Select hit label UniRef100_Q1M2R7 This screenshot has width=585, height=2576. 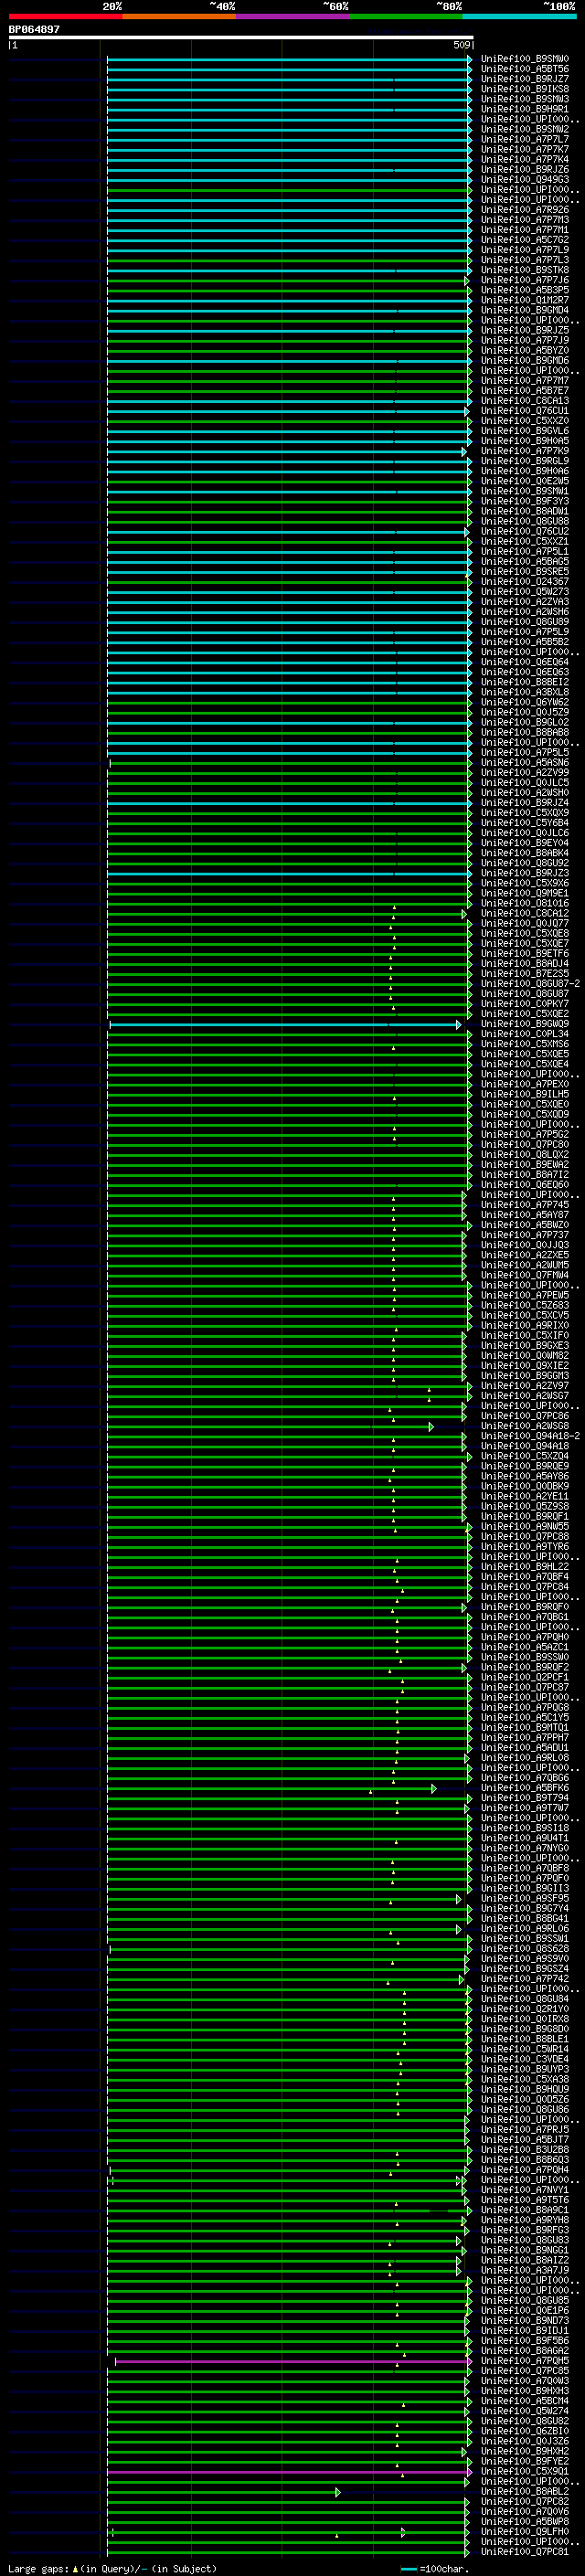coord(525,300)
